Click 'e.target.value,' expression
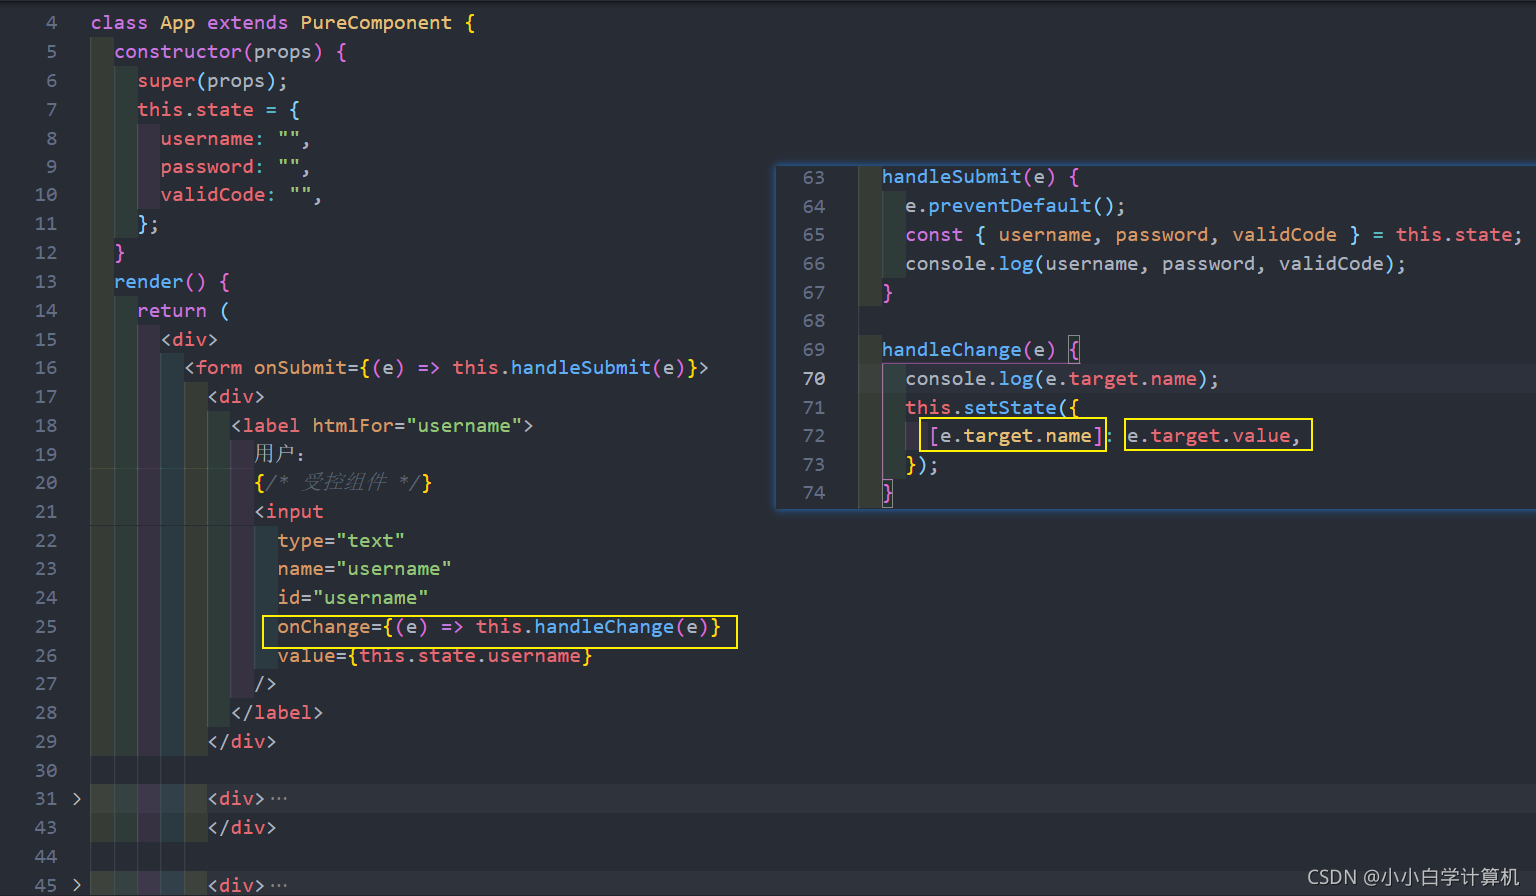 tap(1214, 436)
